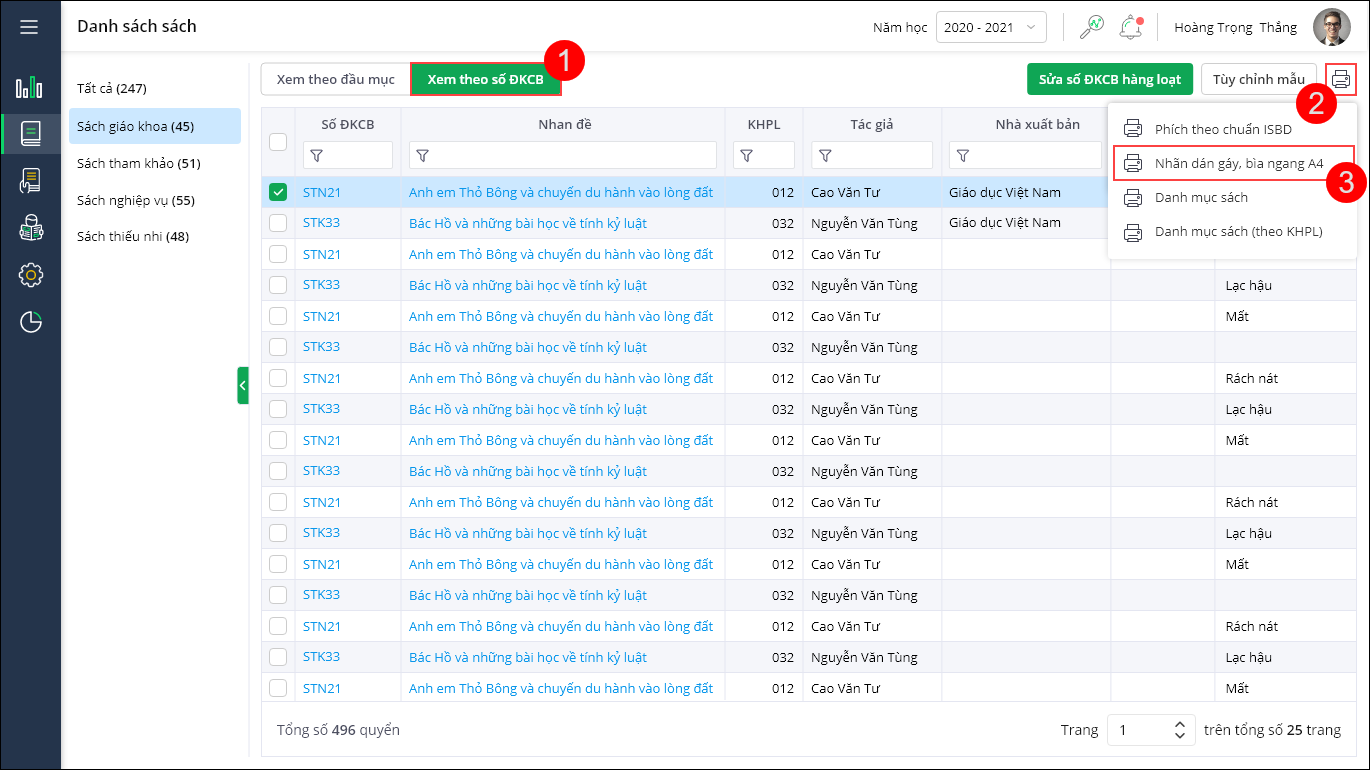The image size is (1370, 770).
Task: Click the Nhà xuất bản filter field
Action: pos(1026,155)
